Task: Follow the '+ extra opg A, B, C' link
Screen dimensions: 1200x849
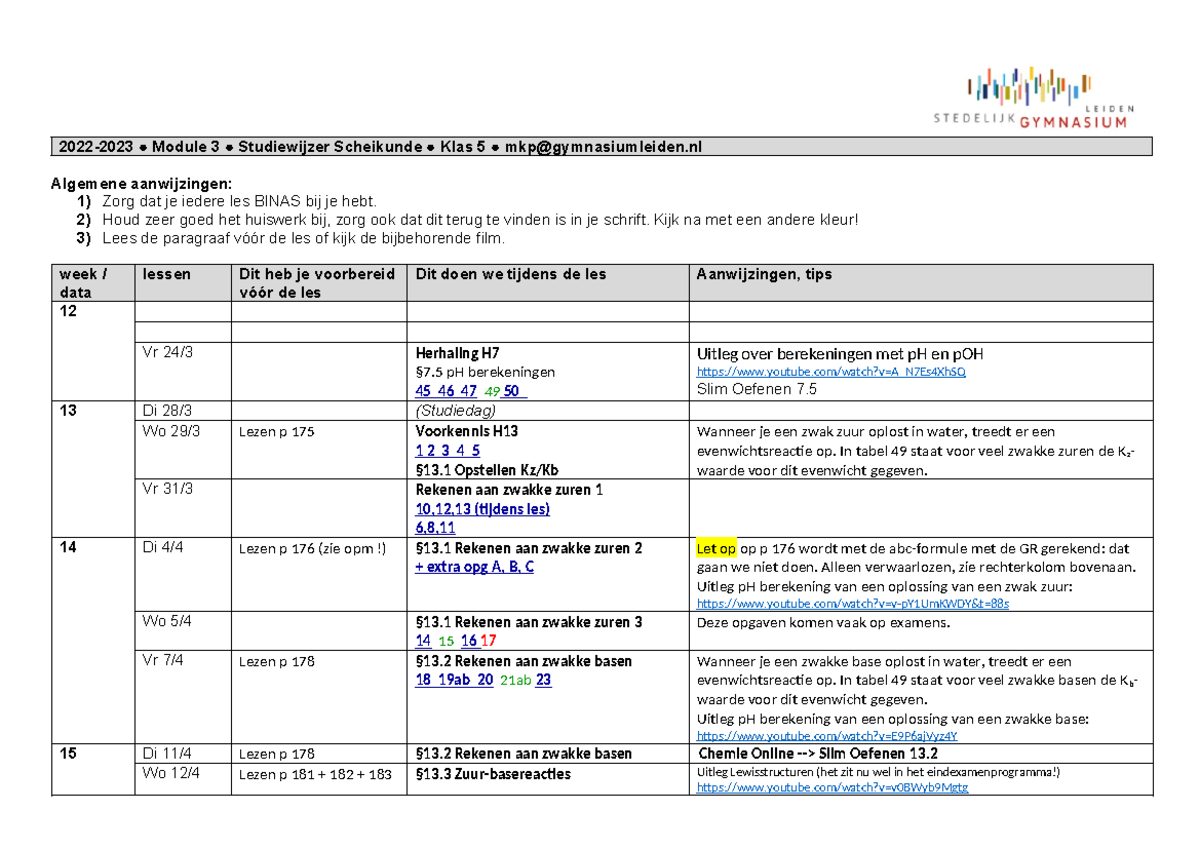Action: tap(474, 567)
